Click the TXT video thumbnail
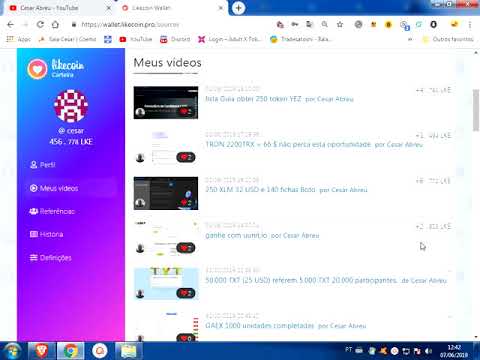Image resolution: width=480 pixels, height=360 pixels. point(166,284)
